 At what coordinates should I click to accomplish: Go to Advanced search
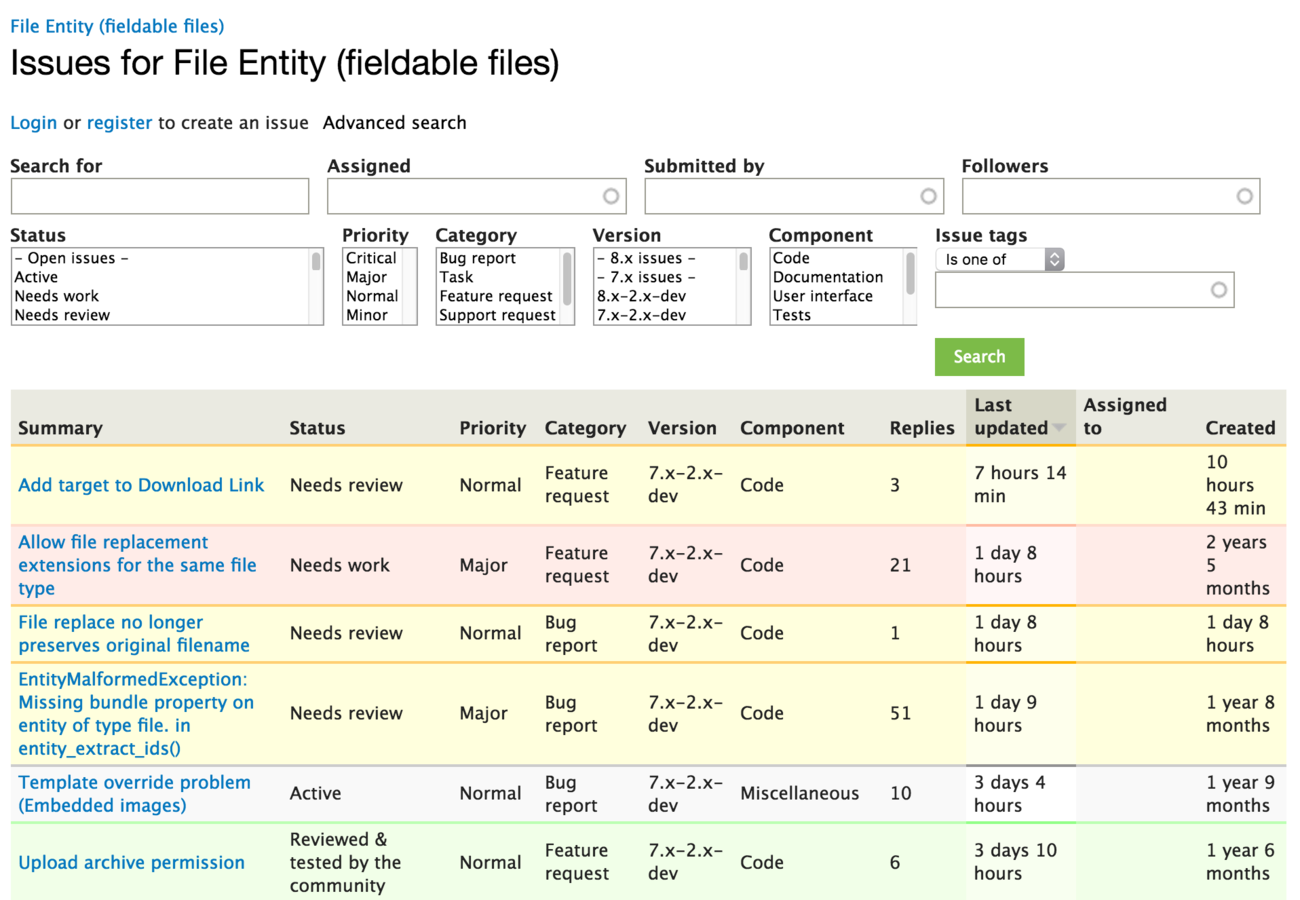[394, 123]
